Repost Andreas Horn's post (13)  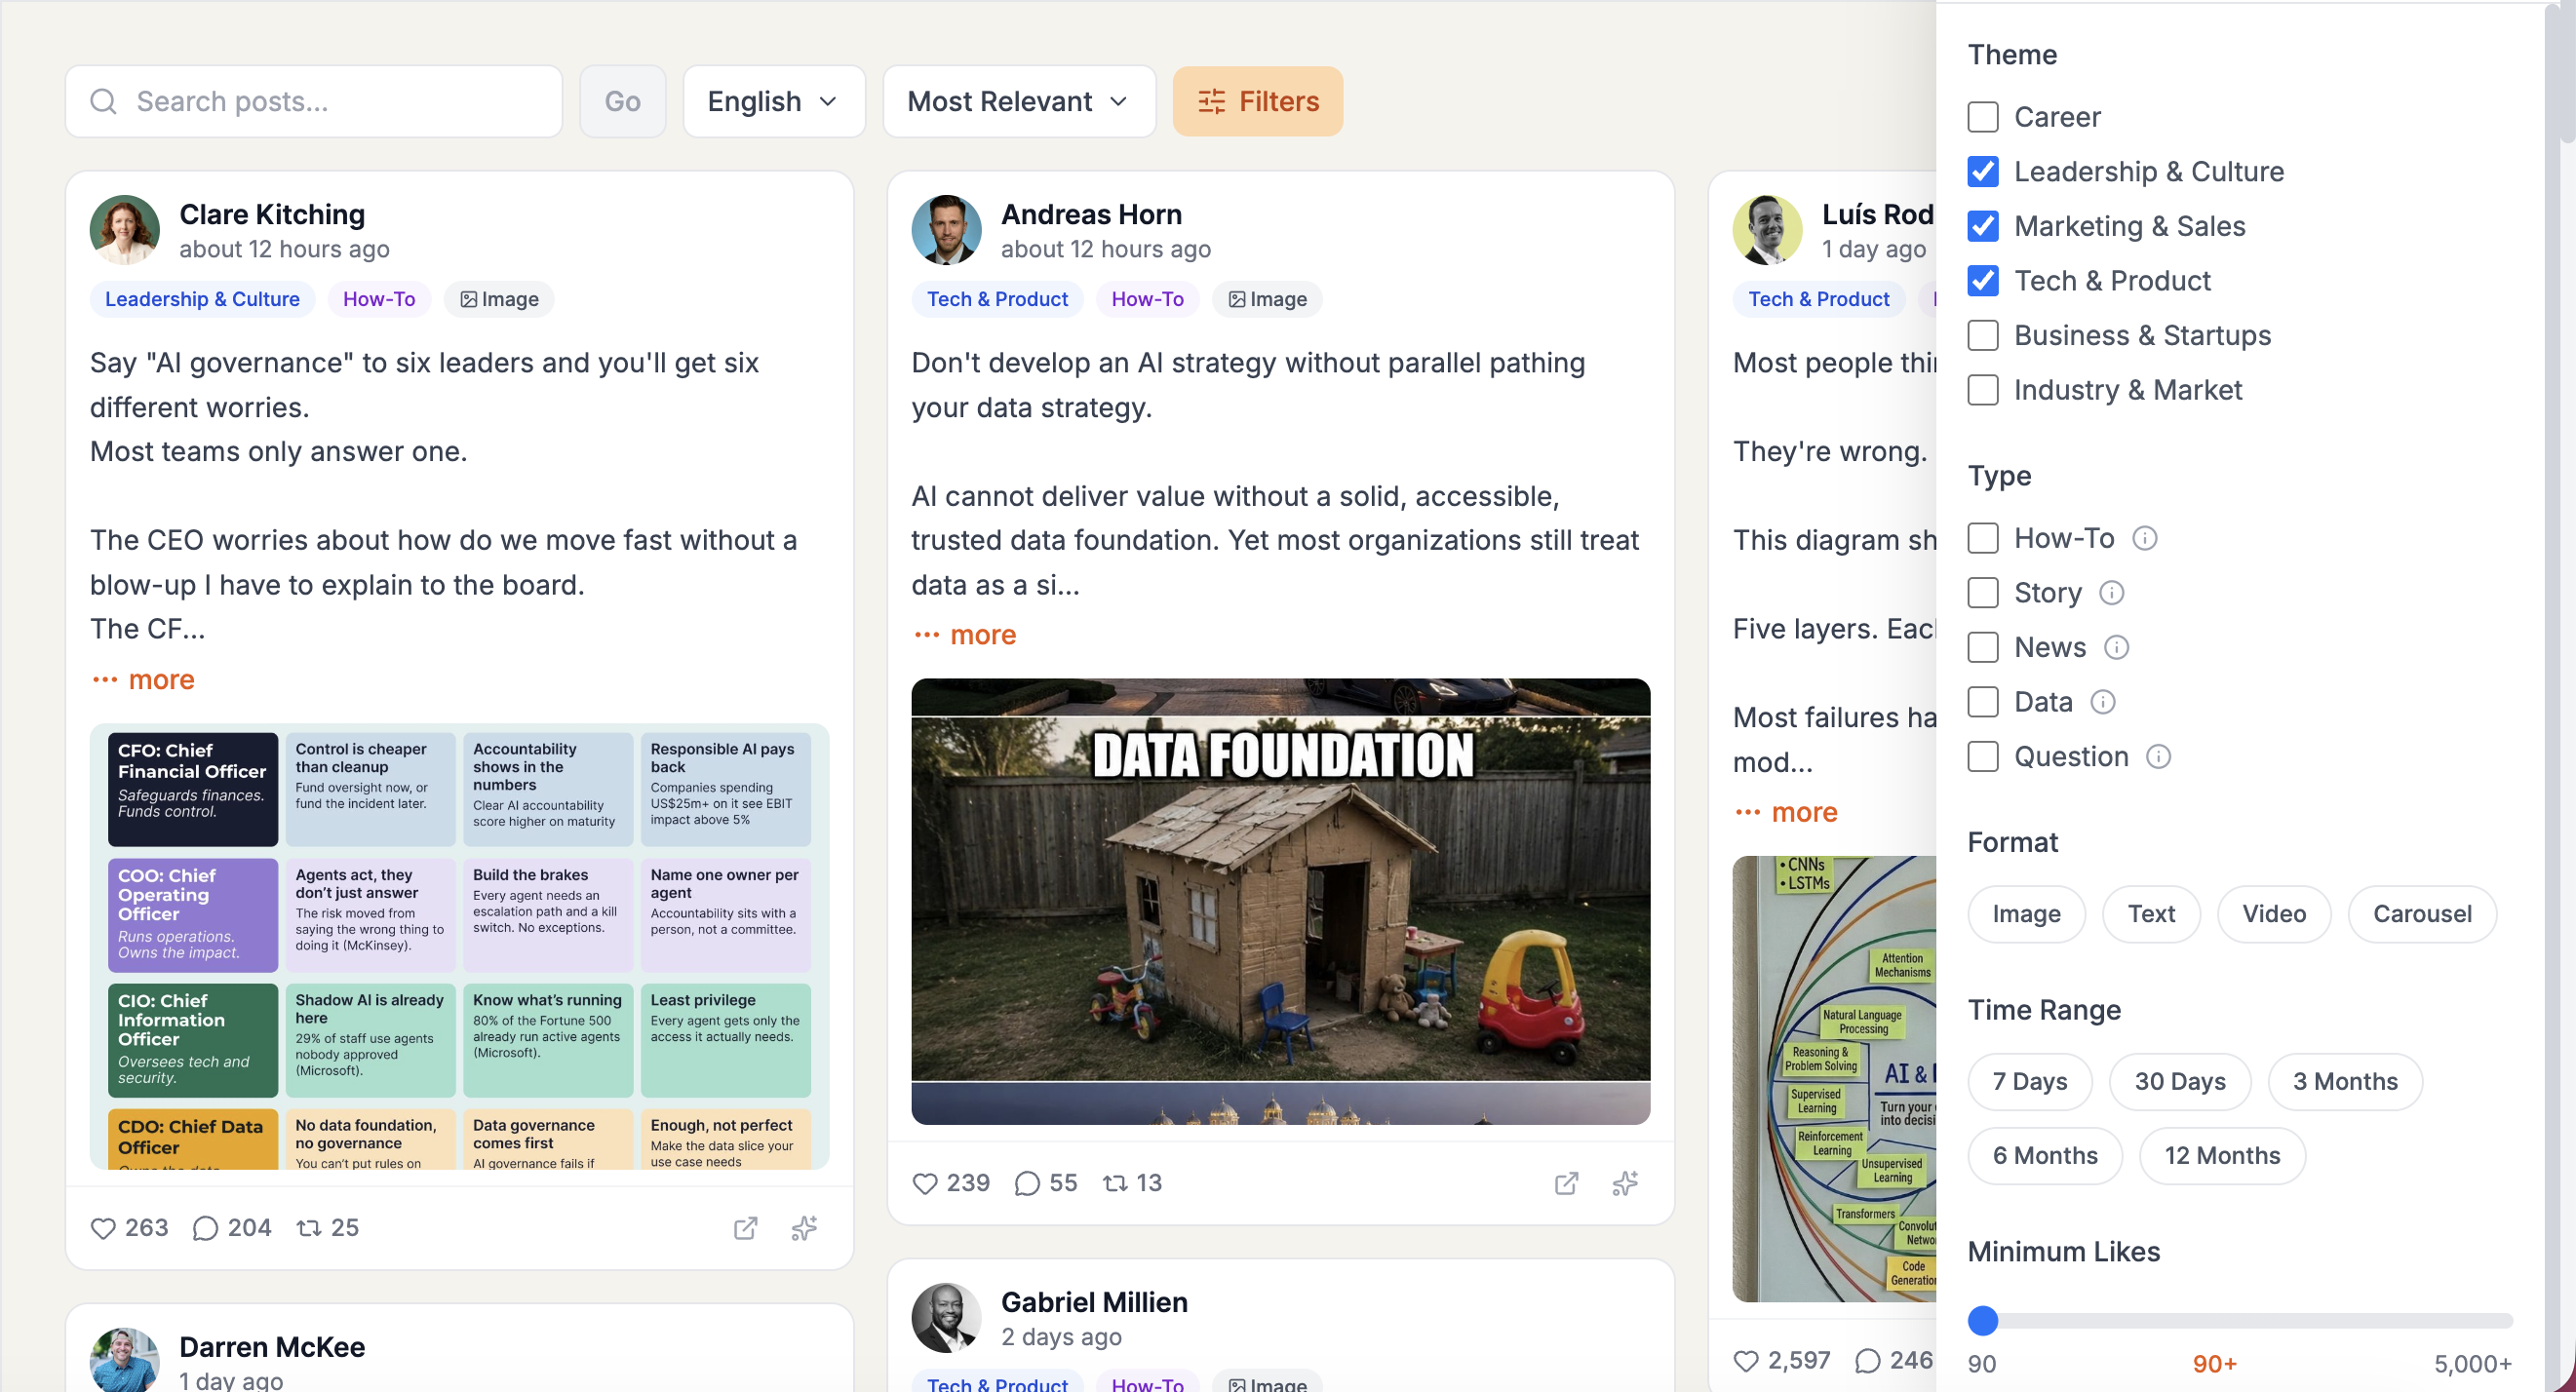pos(1115,1183)
